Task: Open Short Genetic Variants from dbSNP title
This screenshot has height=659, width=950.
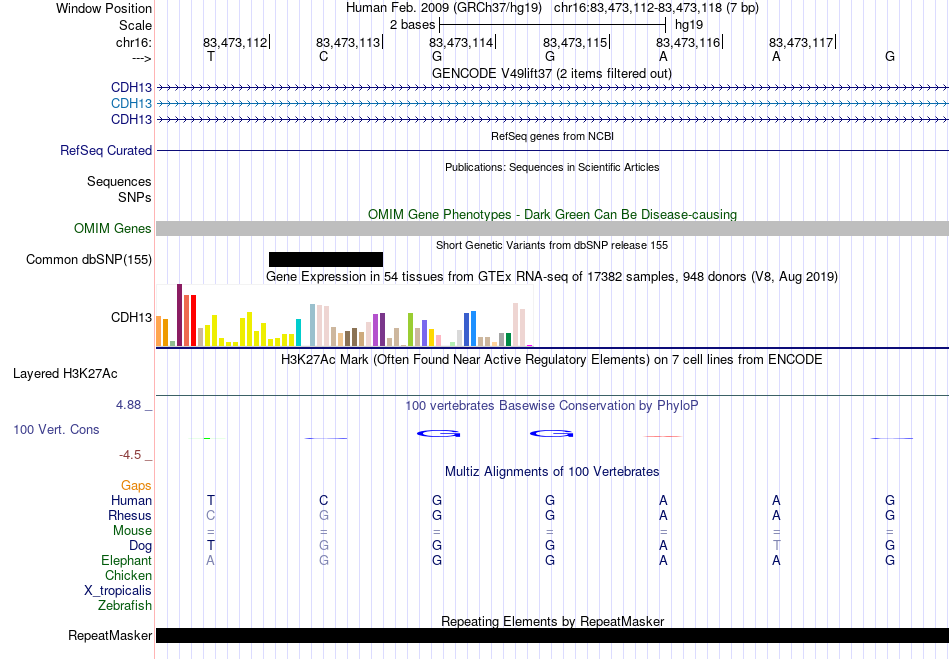Action: click(552, 245)
